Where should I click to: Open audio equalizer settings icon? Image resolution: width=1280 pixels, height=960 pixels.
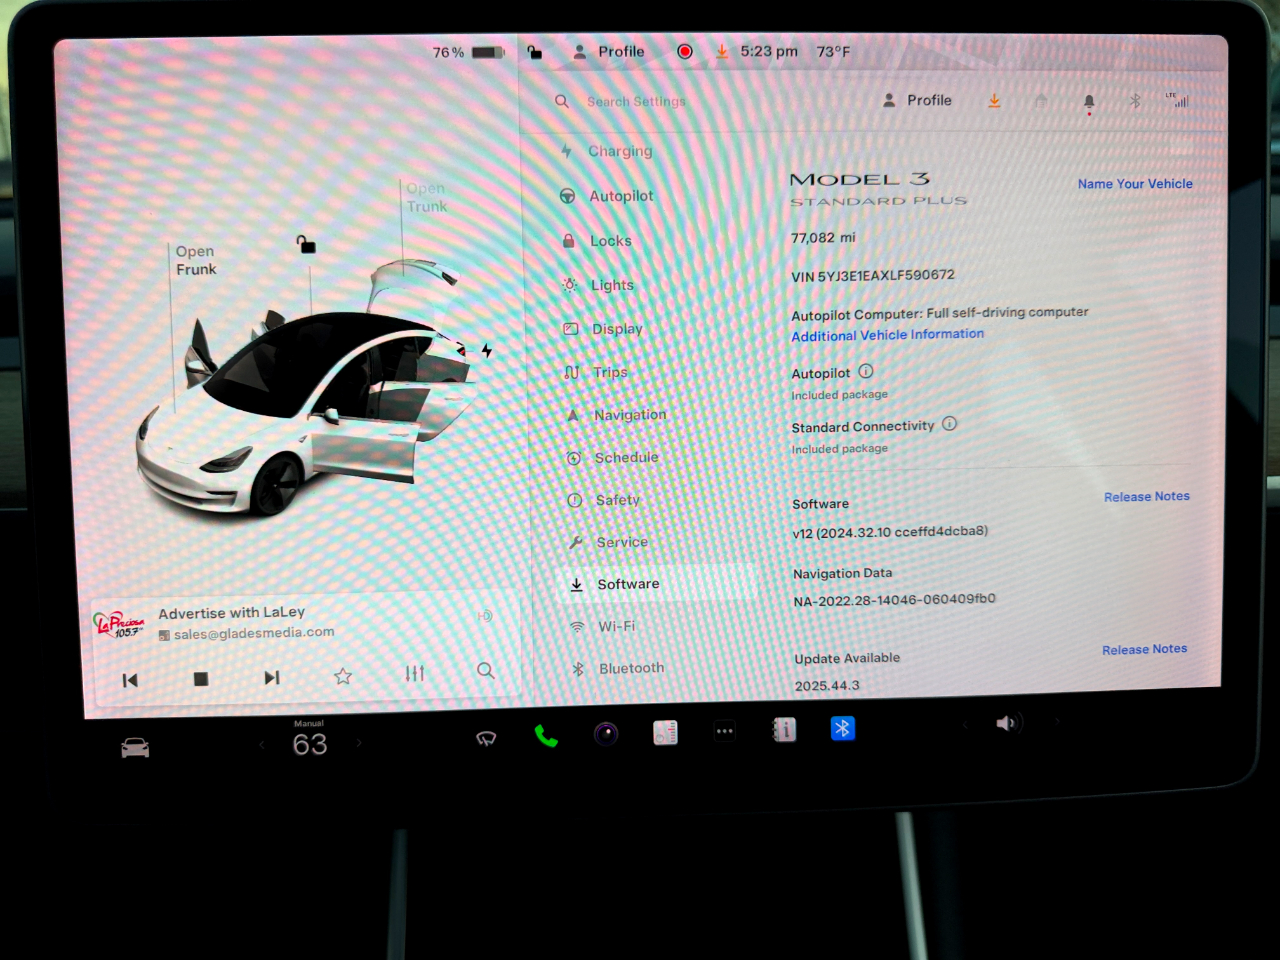pyautogui.click(x=415, y=673)
